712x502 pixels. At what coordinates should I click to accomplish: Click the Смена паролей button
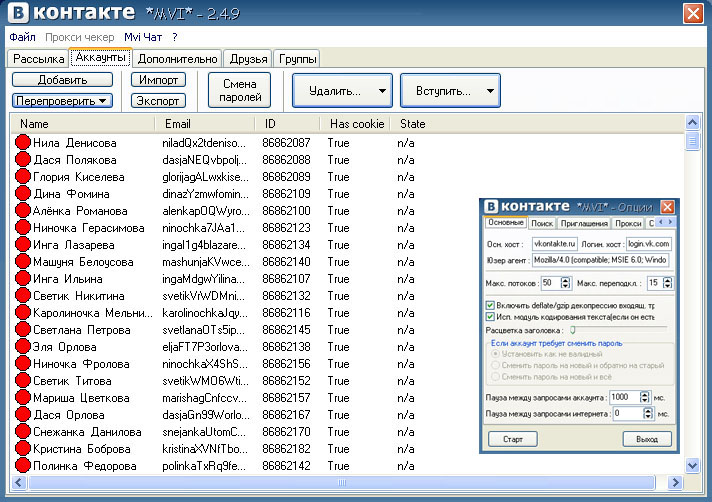point(239,90)
